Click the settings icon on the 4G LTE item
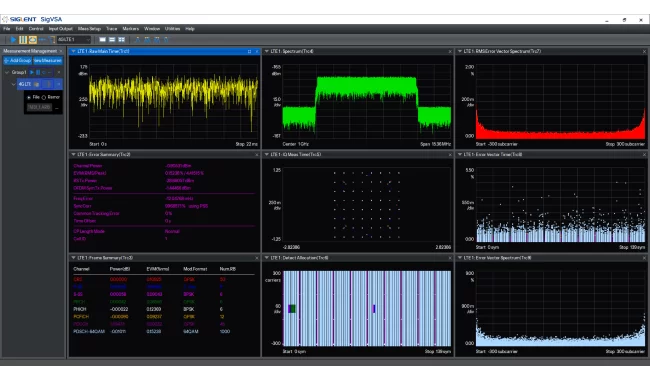The height and width of the screenshot is (380, 650). (x=36, y=84)
